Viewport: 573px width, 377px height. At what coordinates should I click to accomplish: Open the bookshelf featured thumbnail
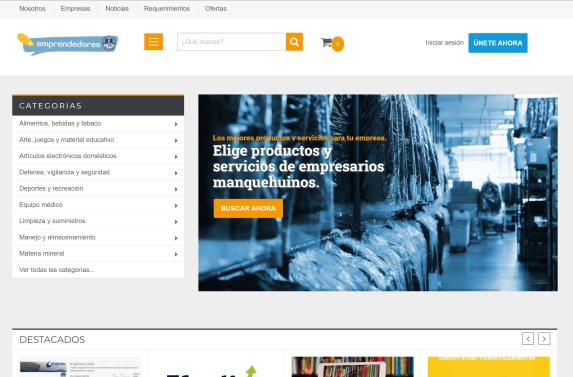click(x=352, y=367)
